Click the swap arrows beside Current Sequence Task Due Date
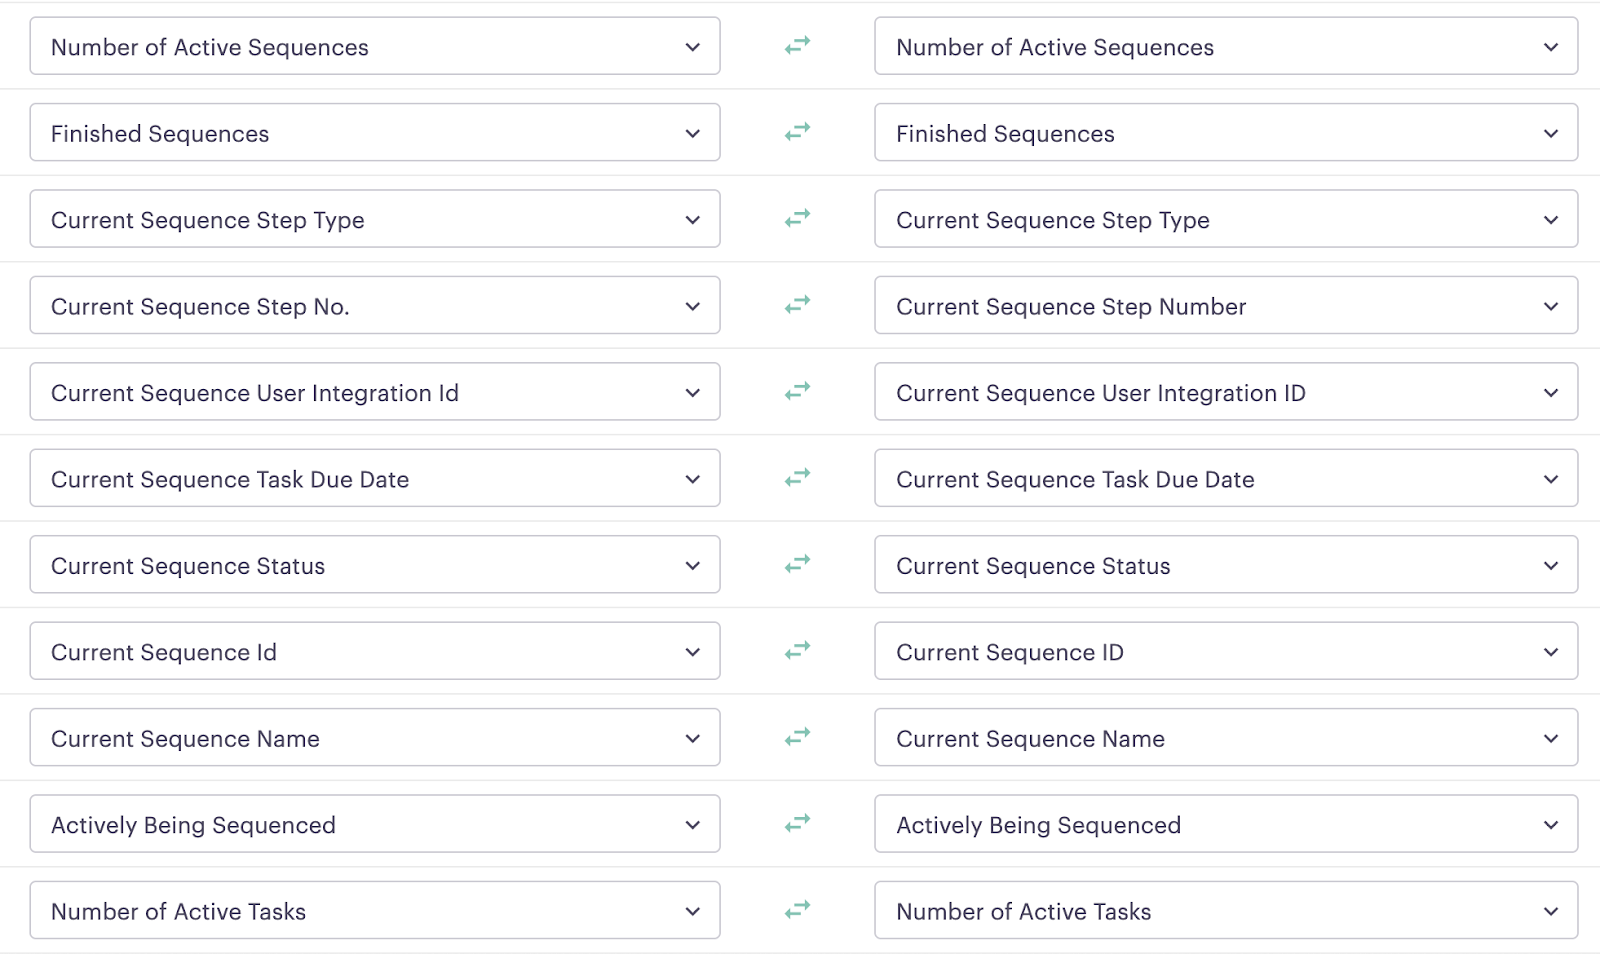 [x=797, y=478]
